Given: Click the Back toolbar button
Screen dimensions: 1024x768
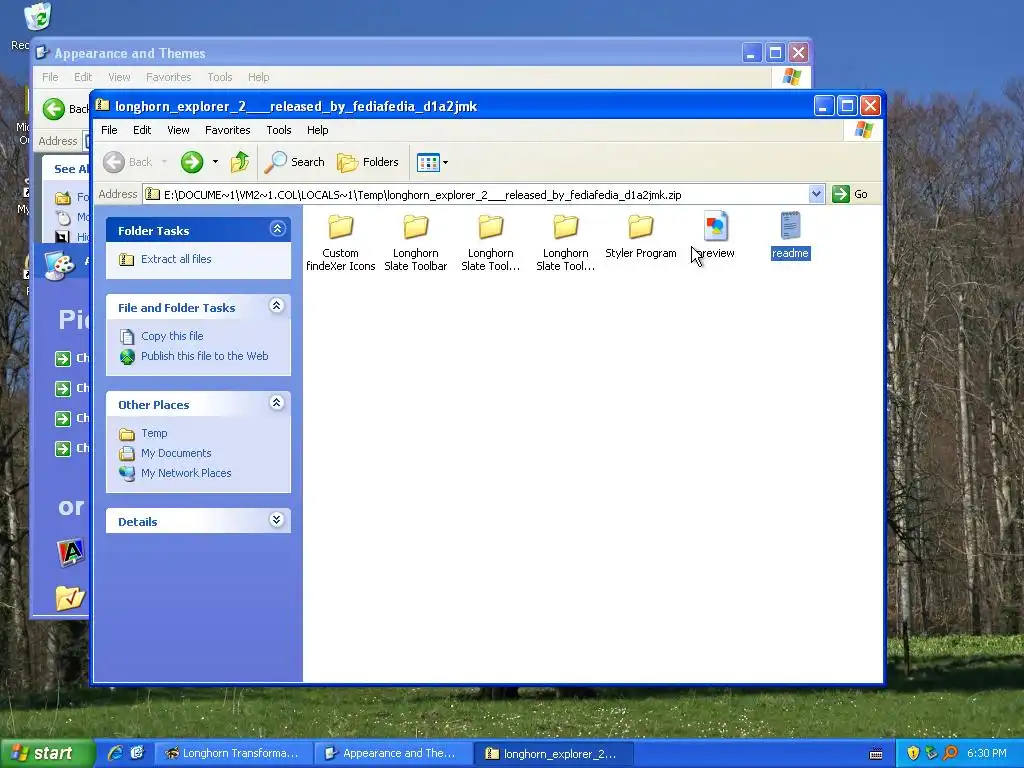Looking at the screenshot, I should tap(128, 162).
